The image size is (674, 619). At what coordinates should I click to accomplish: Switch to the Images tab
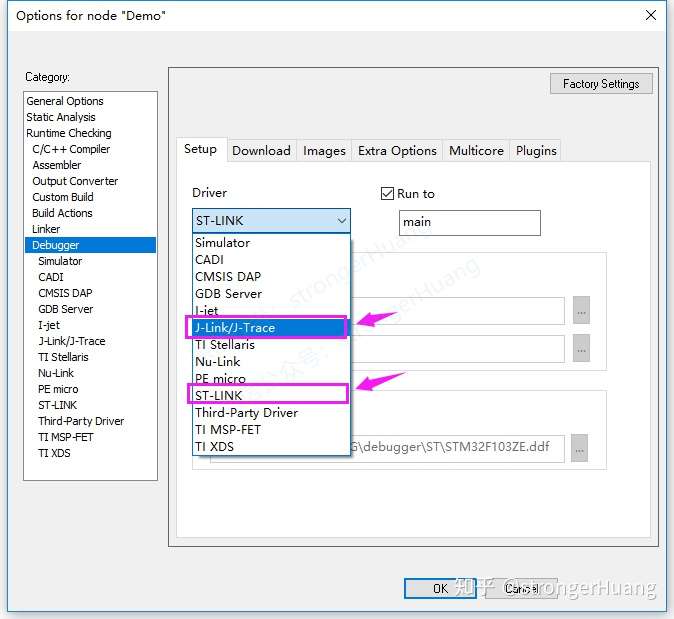click(x=324, y=151)
